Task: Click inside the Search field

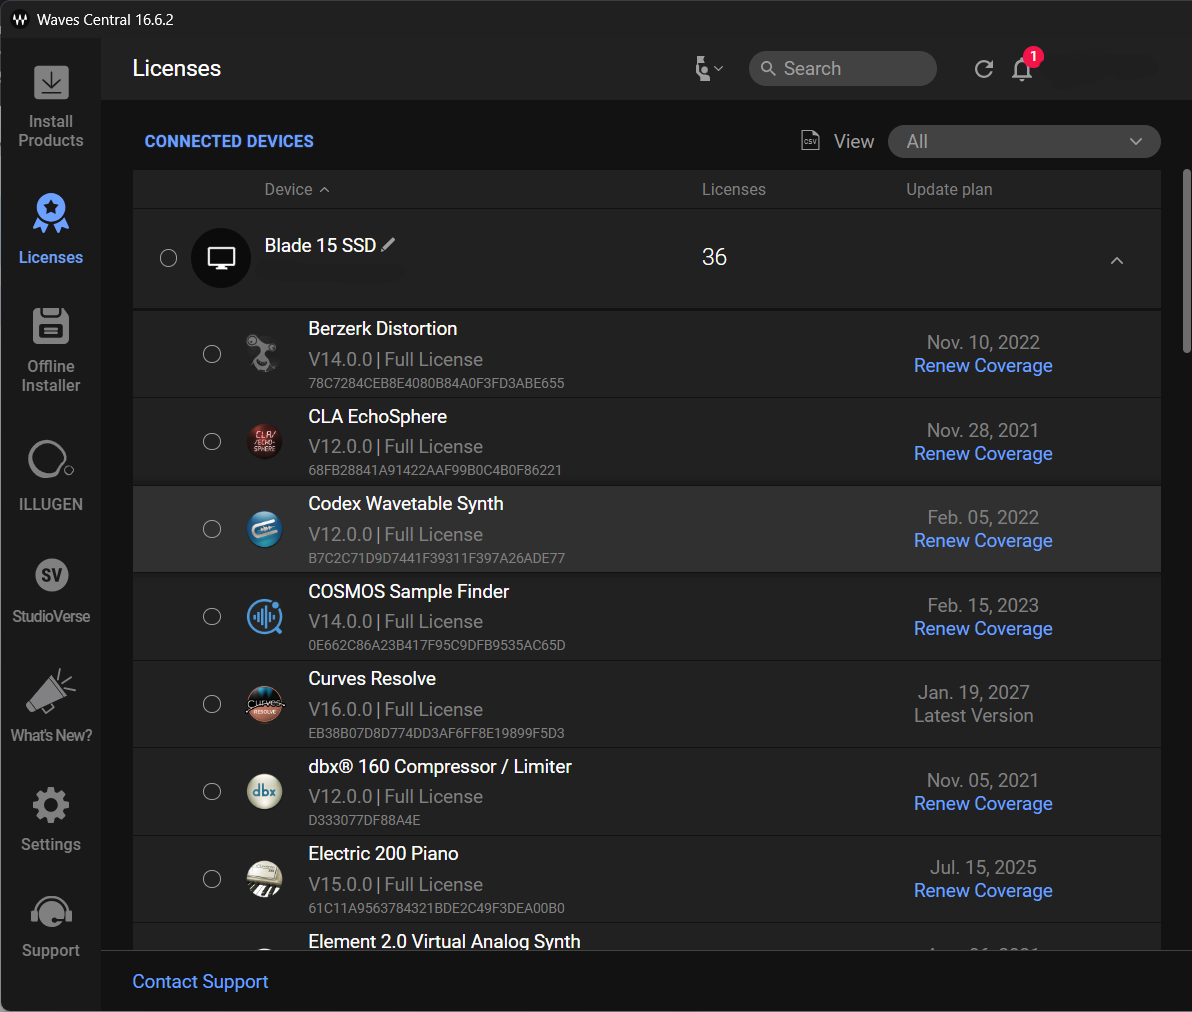Action: (843, 68)
